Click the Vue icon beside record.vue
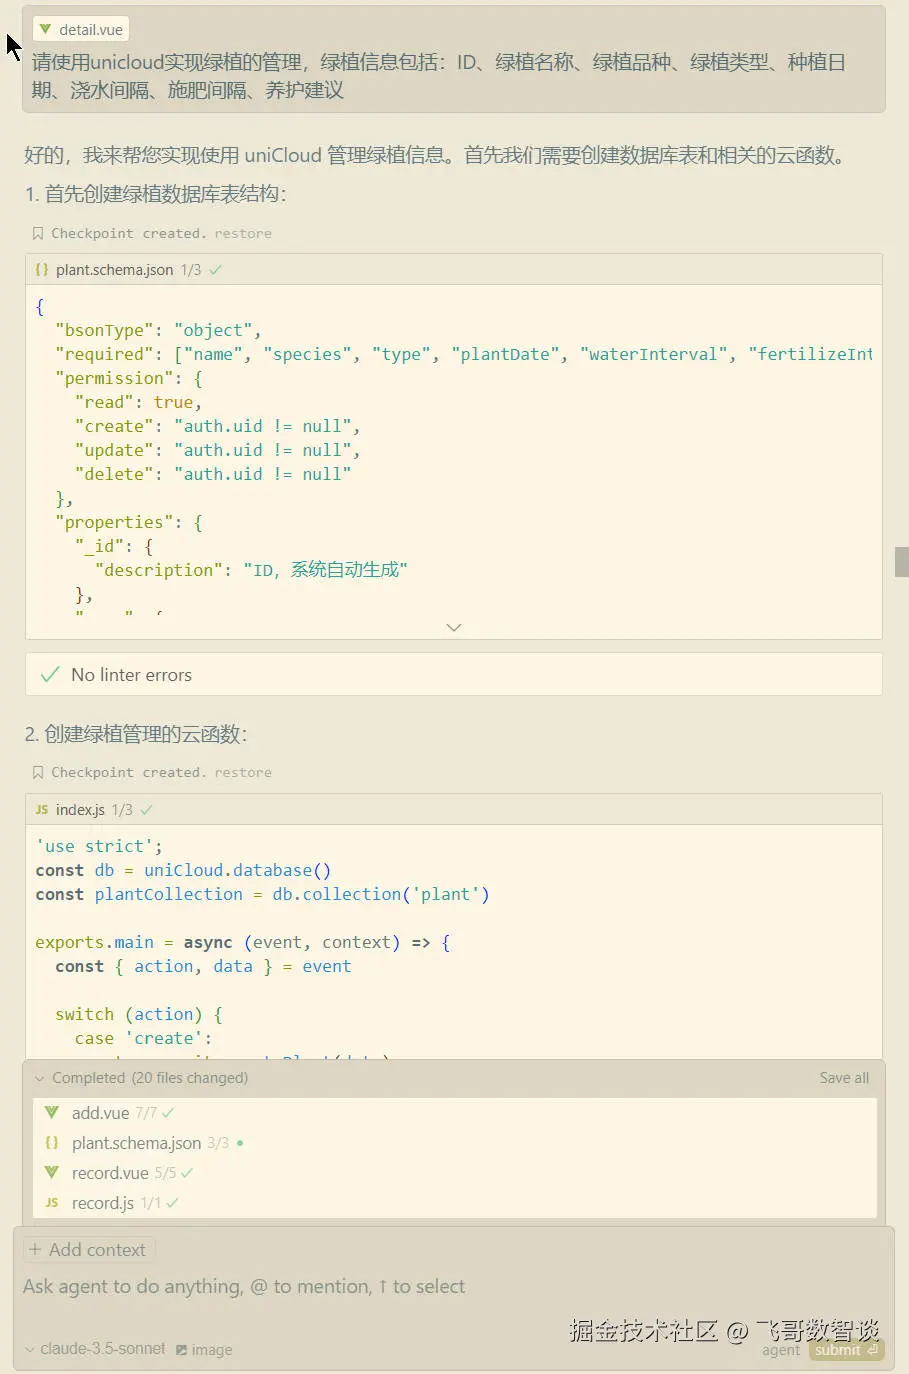The width and height of the screenshot is (909, 1374). tap(51, 1172)
